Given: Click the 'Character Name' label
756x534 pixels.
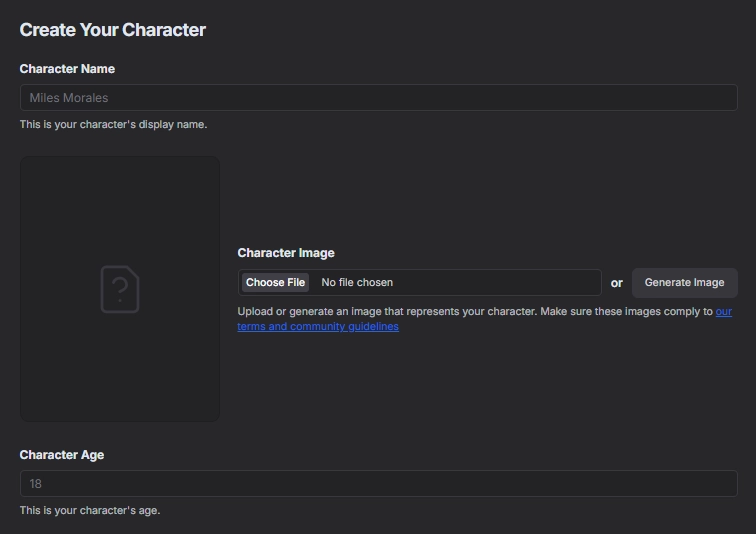Looking at the screenshot, I should (x=67, y=69).
